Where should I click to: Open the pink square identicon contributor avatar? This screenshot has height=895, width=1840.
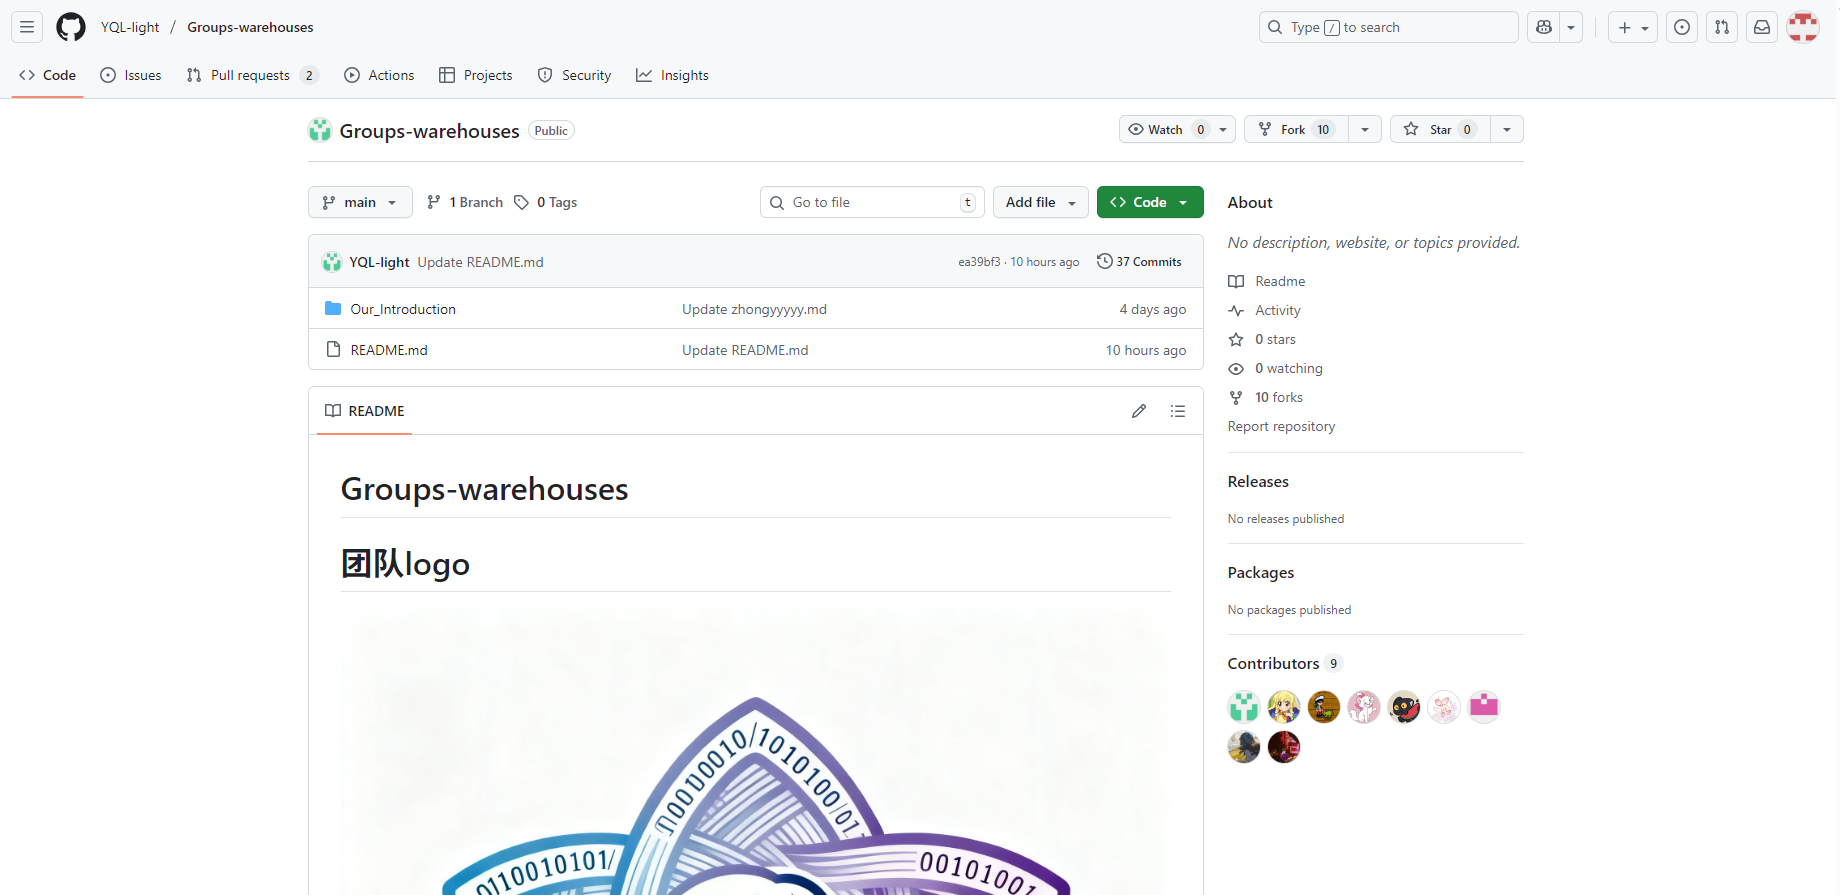[x=1484, y=707]
